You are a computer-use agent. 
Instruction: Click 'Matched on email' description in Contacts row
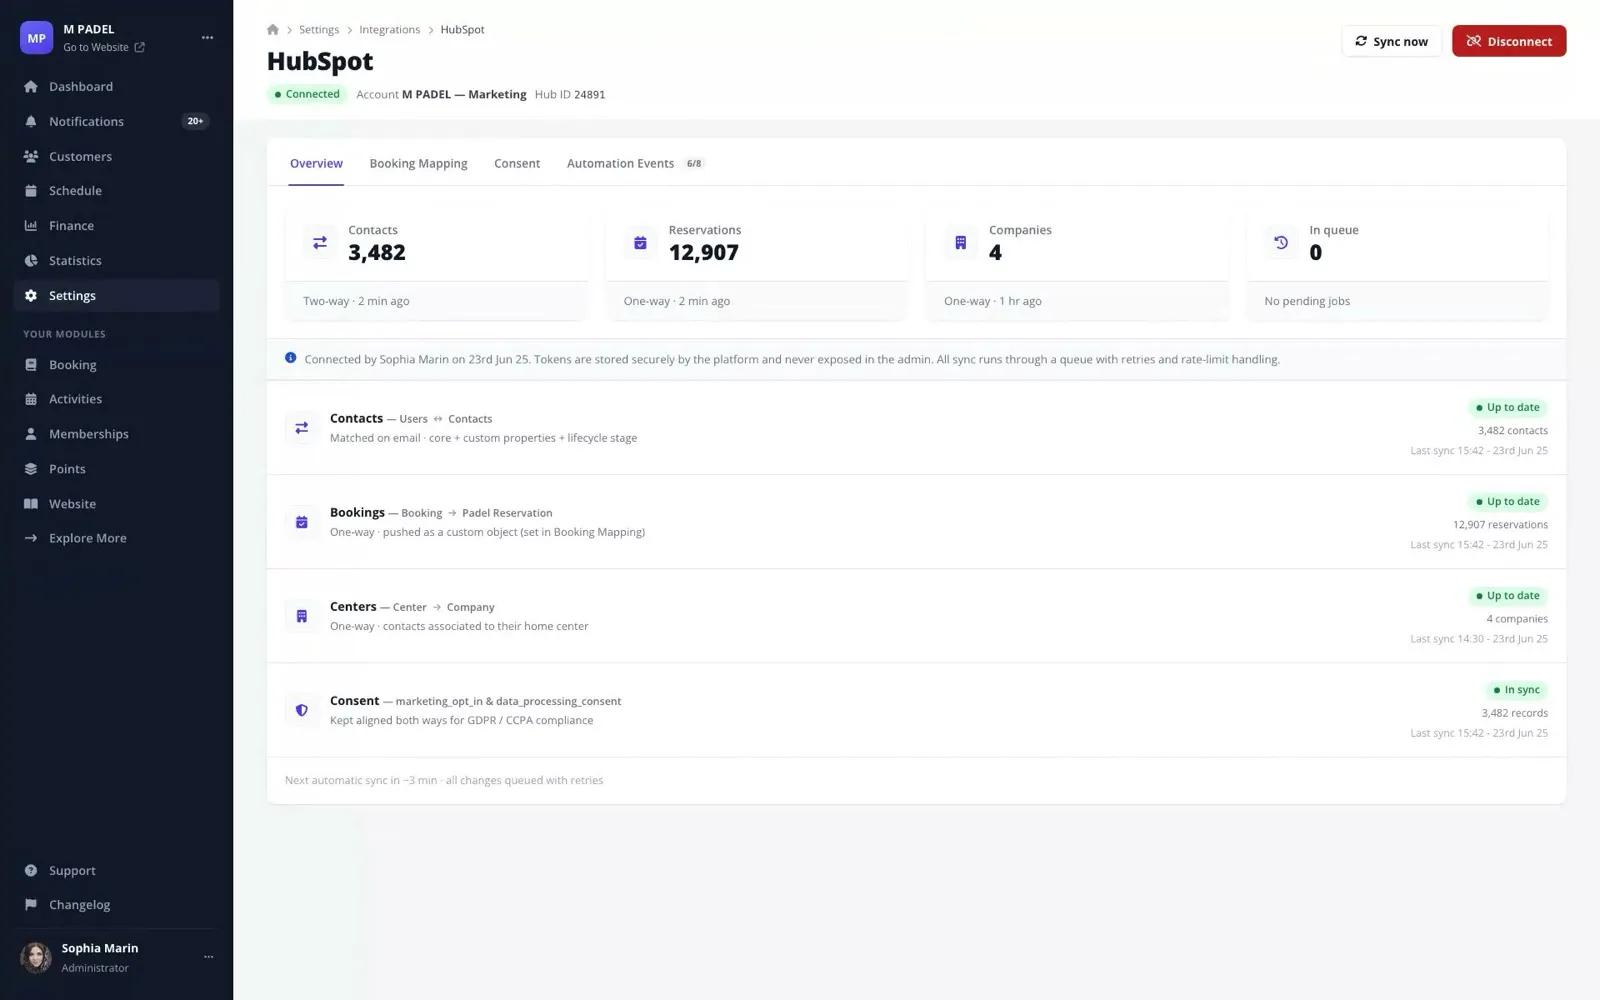click(x=483, y=438)
